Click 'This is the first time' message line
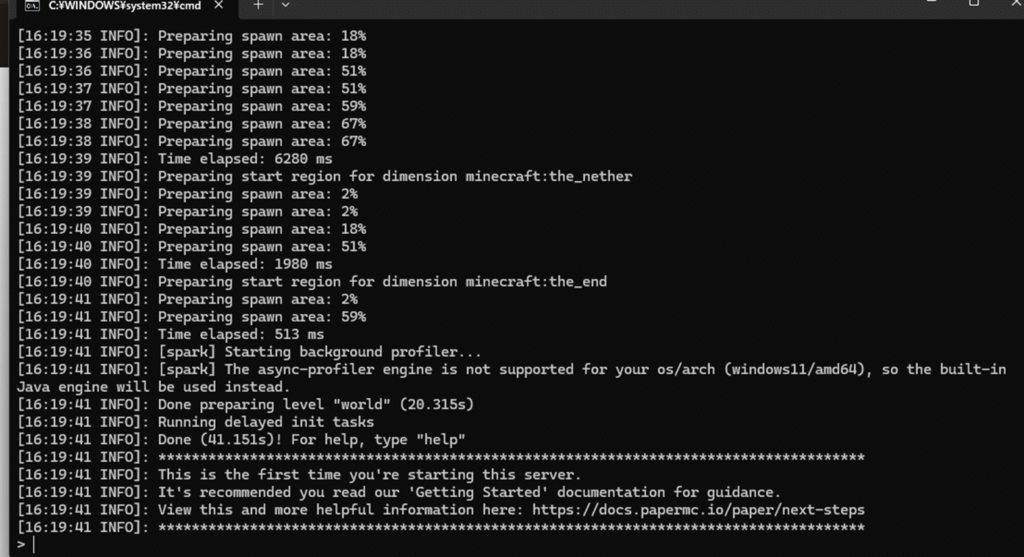The height and width of the screenshot is (557, 1024). tap(299, 475)
